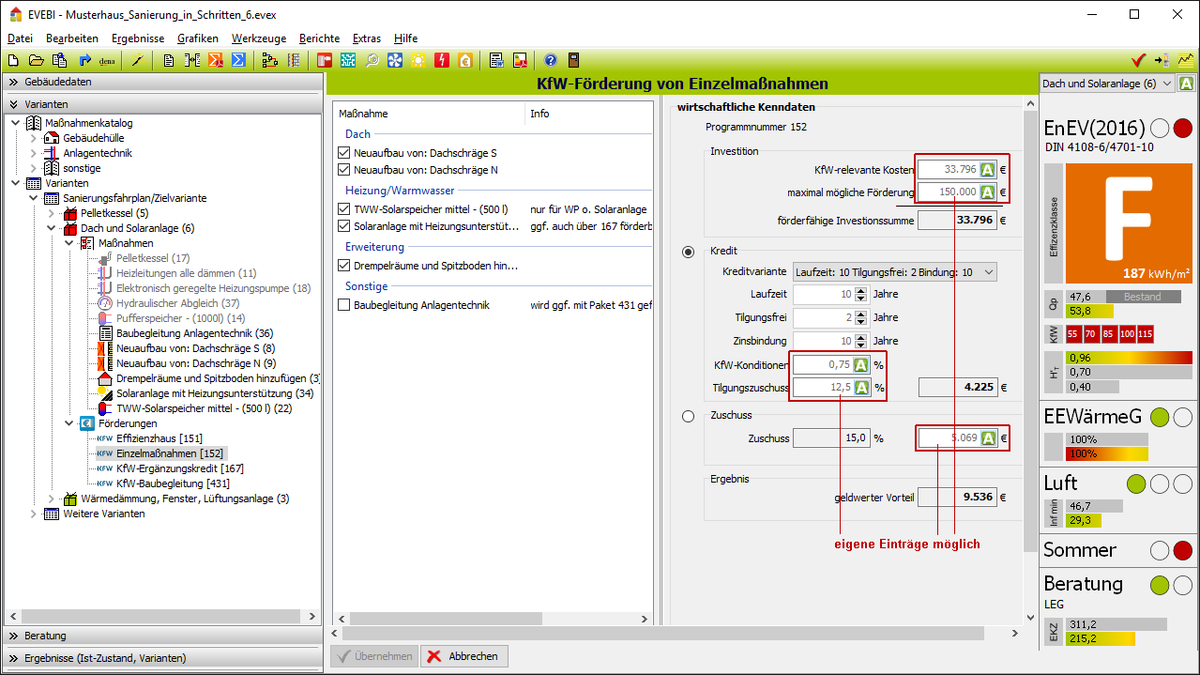1200x675 pixels.
Task: Open the Ergebnisse menu
Action: click(137, 38)
